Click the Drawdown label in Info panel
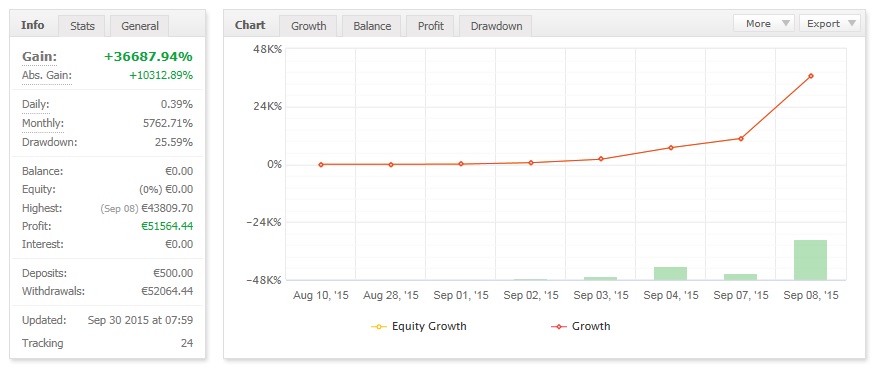This screenshot has width=876, height=370. pos(50,142)
